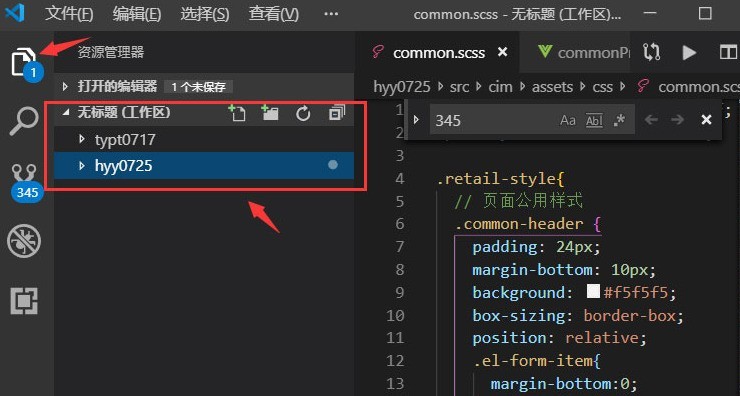Open the 文件(F) menu
The image size is (740, 396).
pos(69,14)
